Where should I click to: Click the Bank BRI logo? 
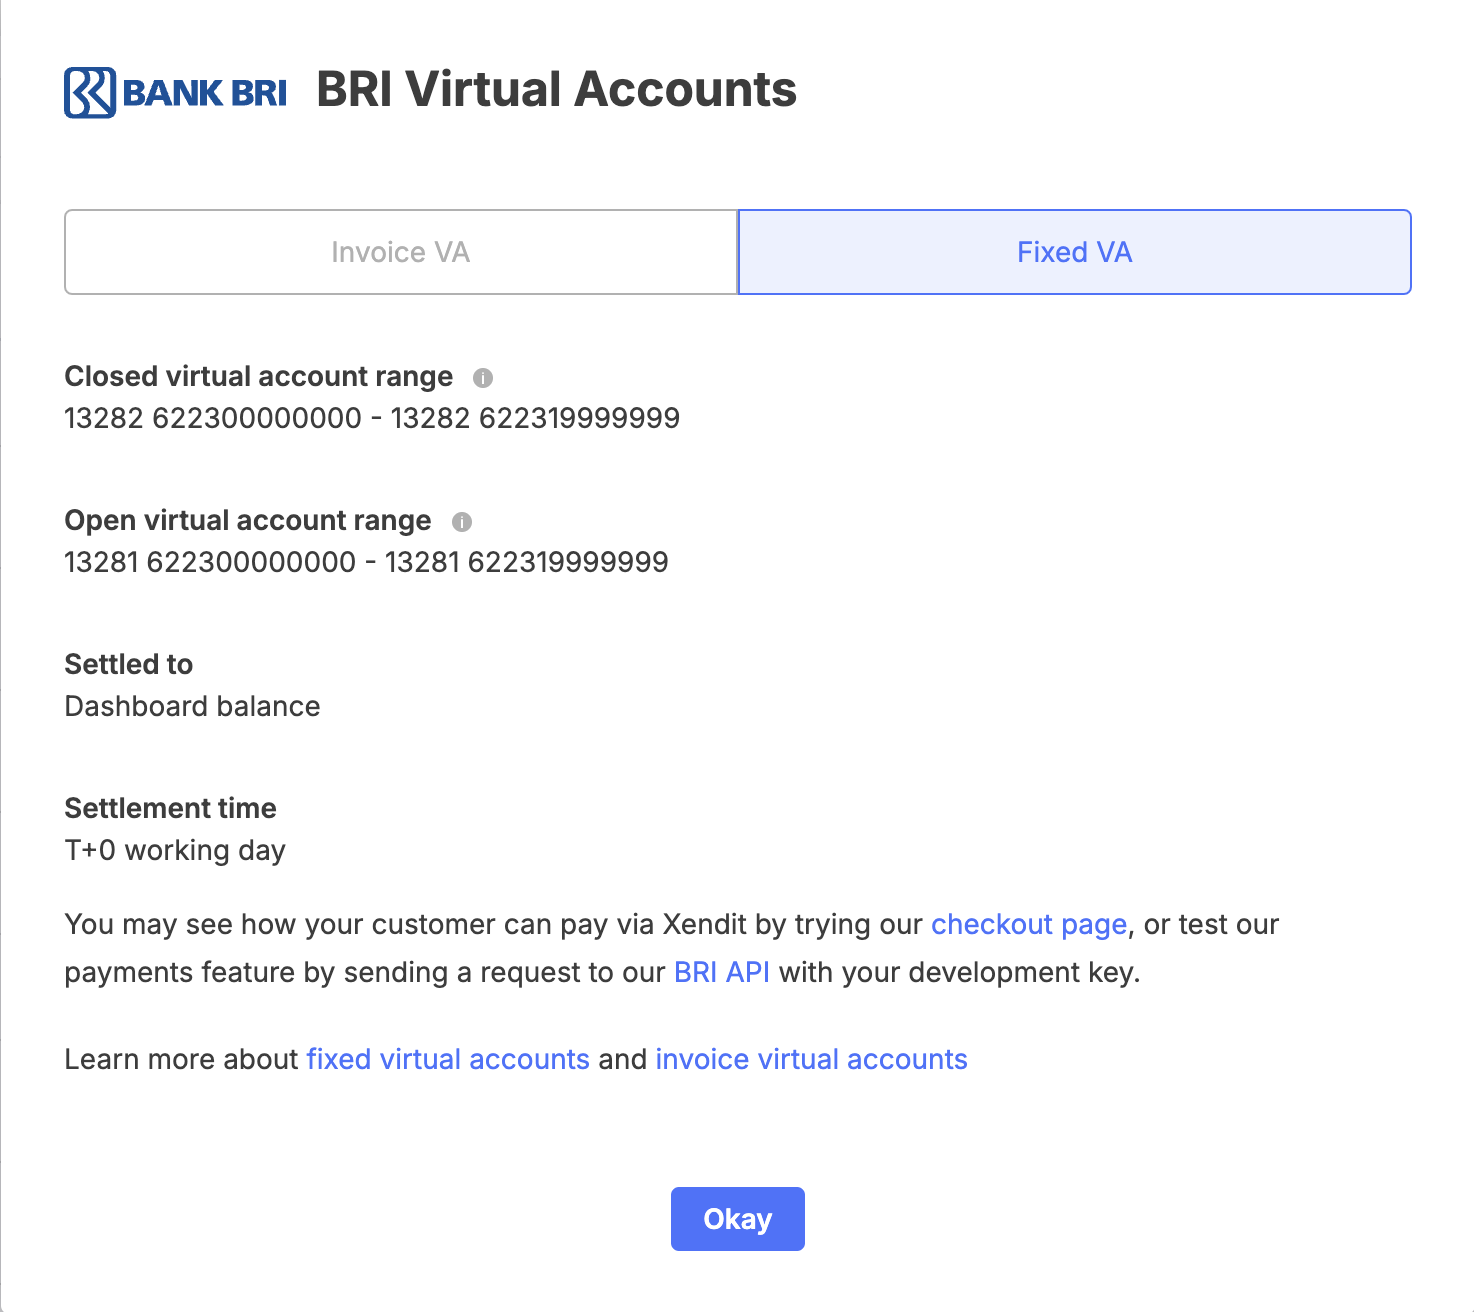click(x=175, y=92)
